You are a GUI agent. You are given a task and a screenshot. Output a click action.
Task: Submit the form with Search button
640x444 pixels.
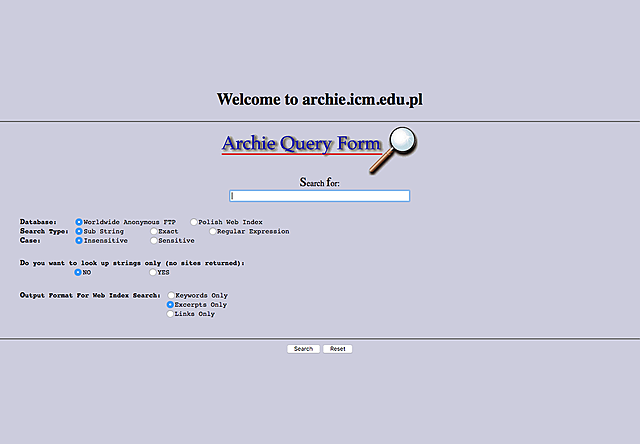303,349
